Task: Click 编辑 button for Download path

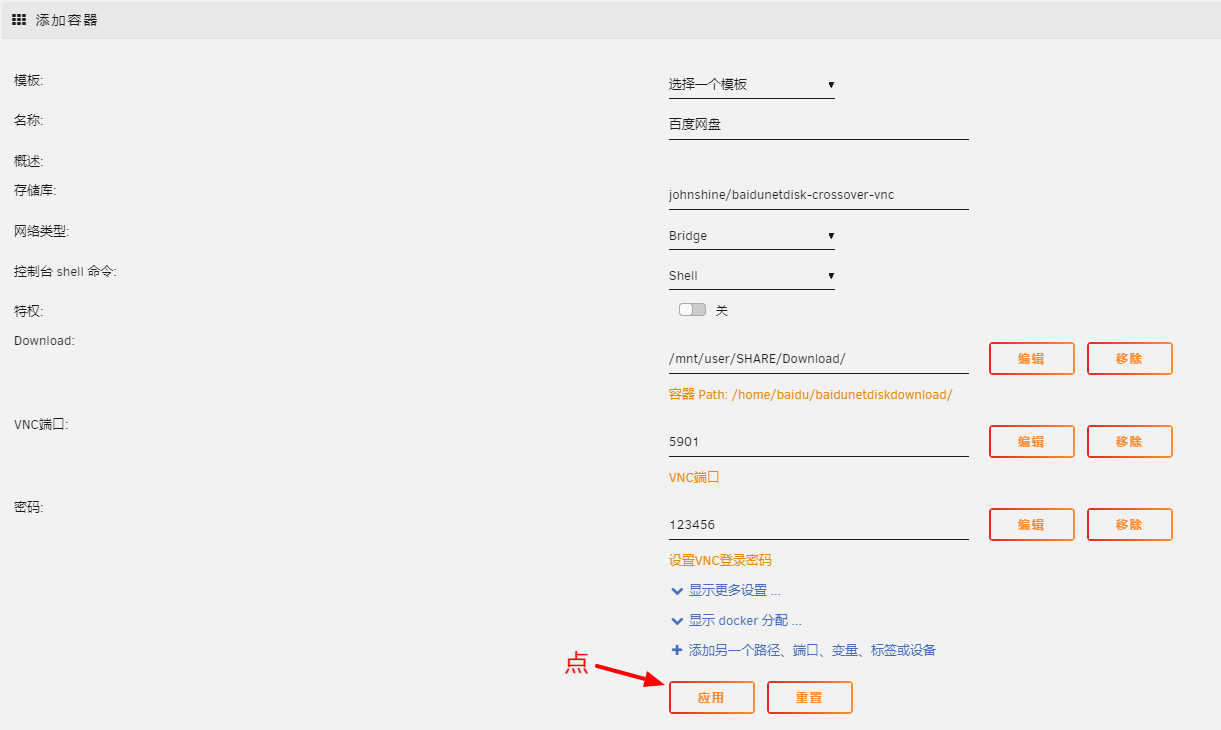Action: tap(1031, 359)
